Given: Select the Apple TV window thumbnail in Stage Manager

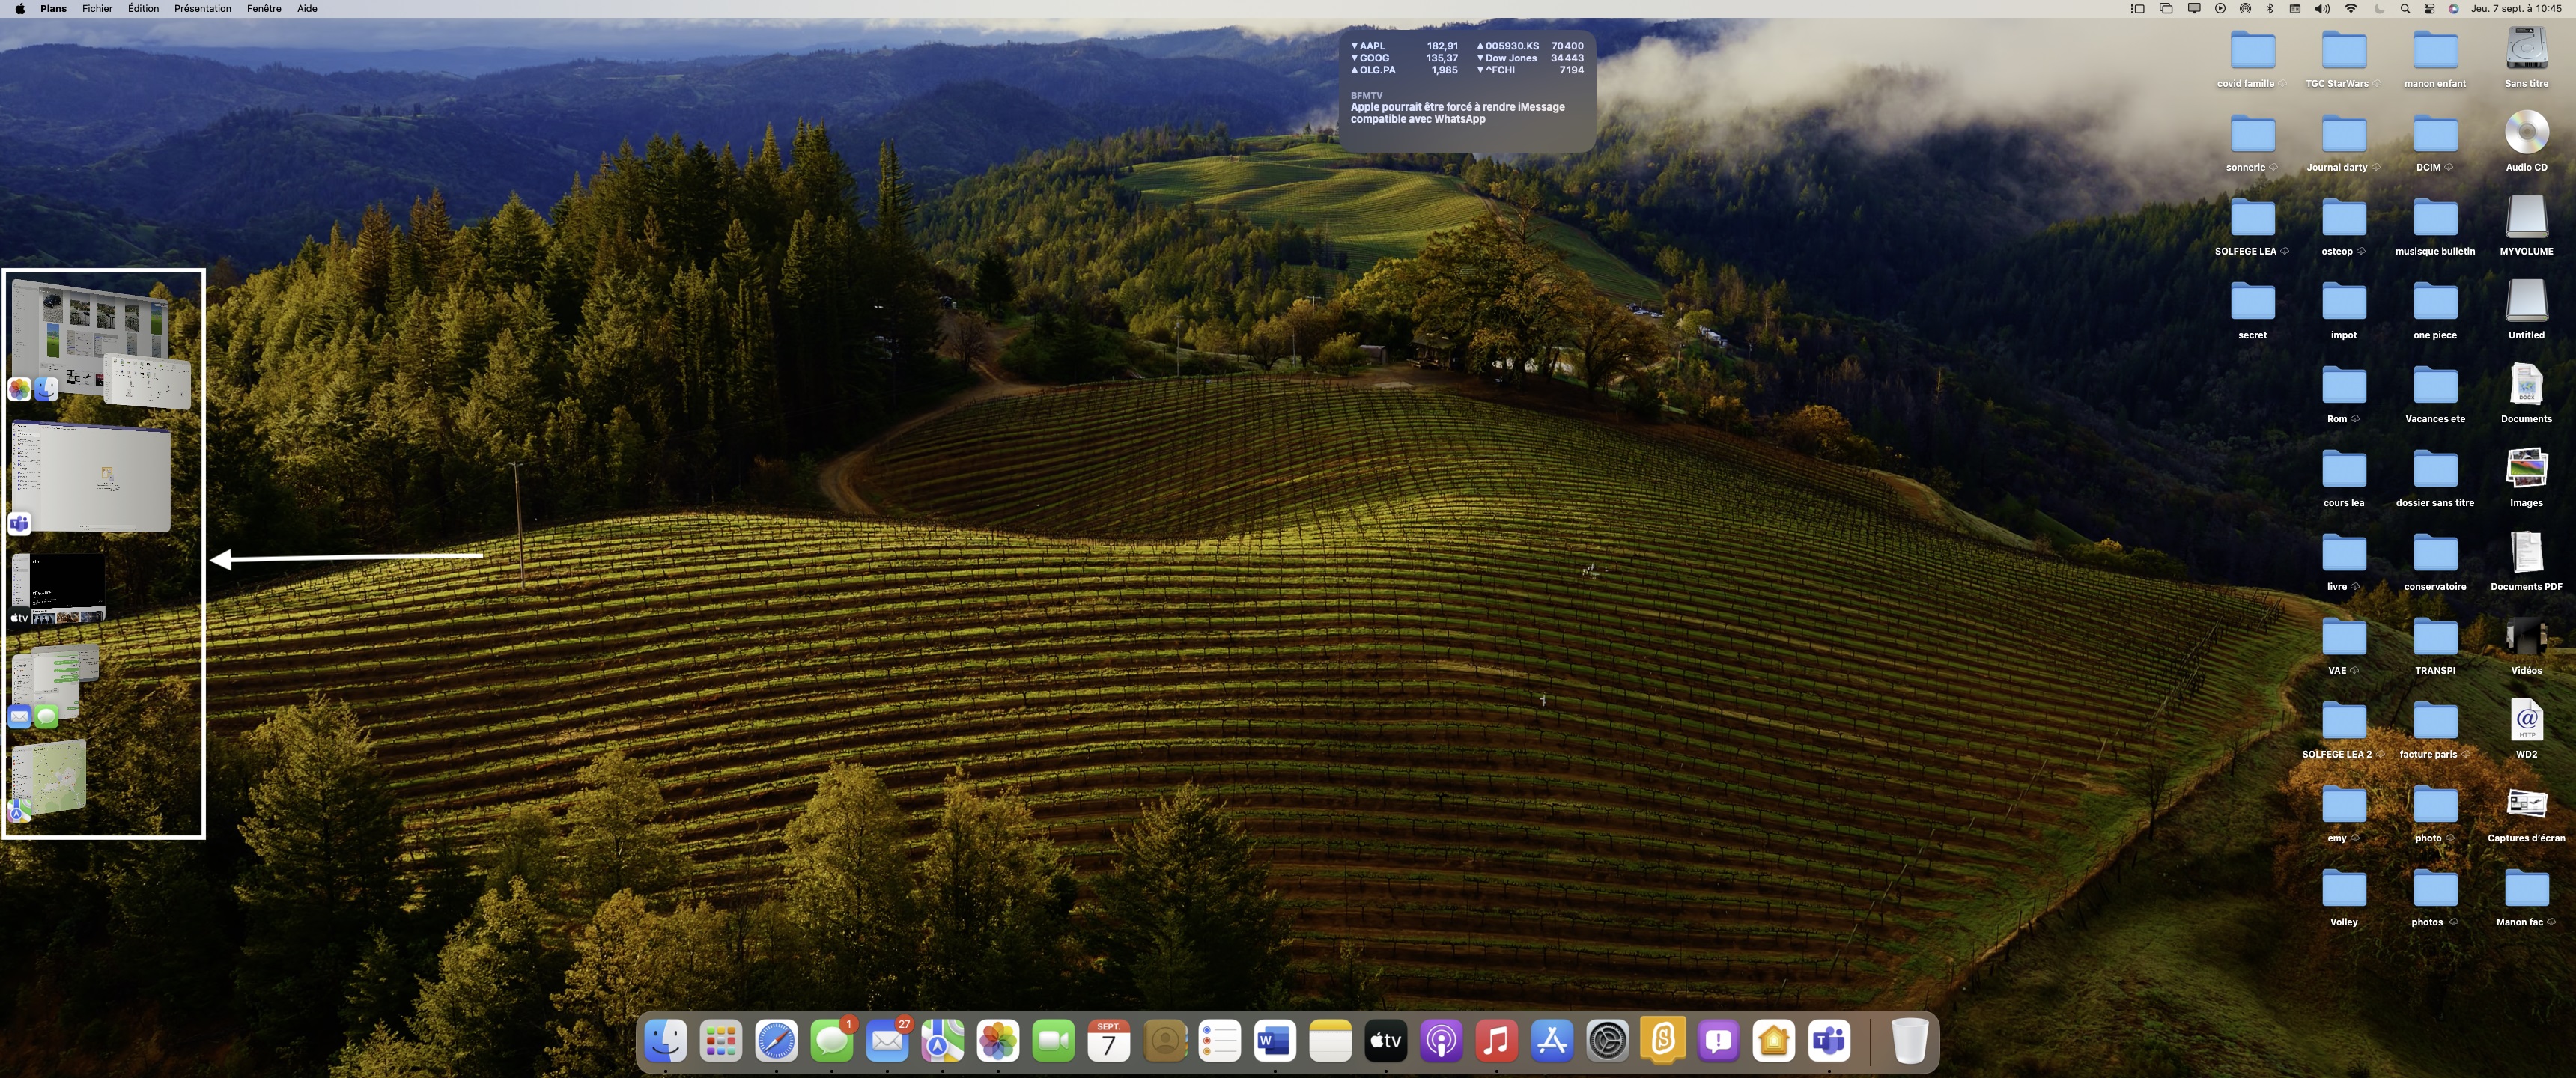Looking at the screenshot, I should (58, 588).
